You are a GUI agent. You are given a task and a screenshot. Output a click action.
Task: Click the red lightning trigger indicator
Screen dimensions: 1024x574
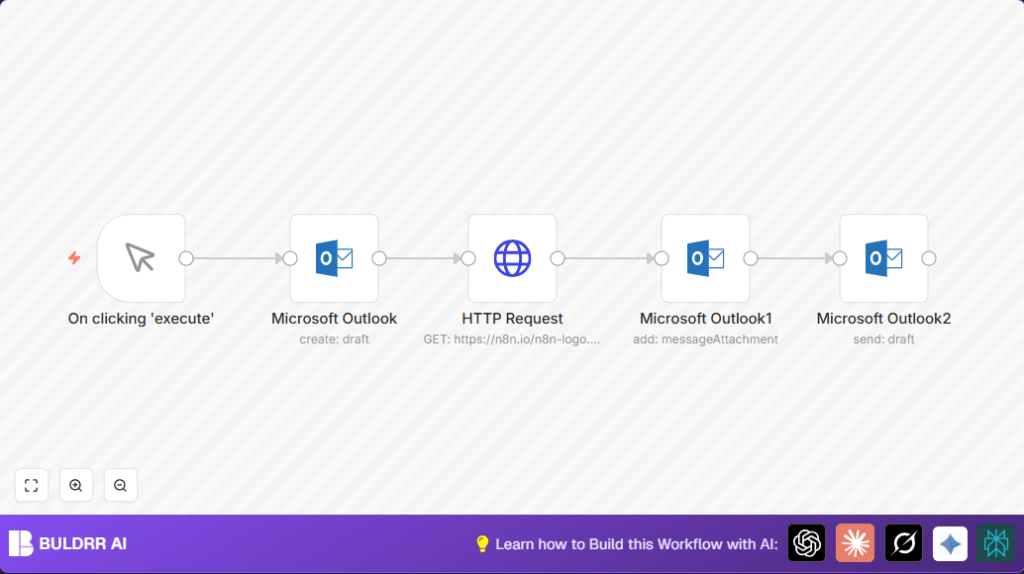(x=74, y=258)
